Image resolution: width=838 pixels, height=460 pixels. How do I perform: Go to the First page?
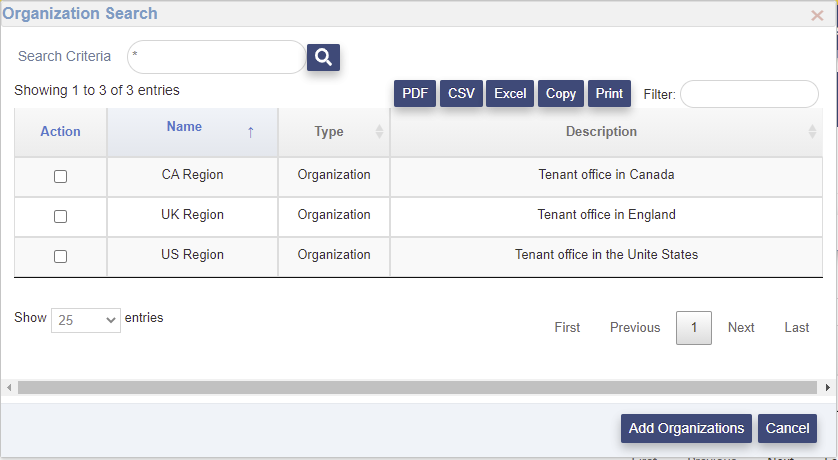[567, 328]
